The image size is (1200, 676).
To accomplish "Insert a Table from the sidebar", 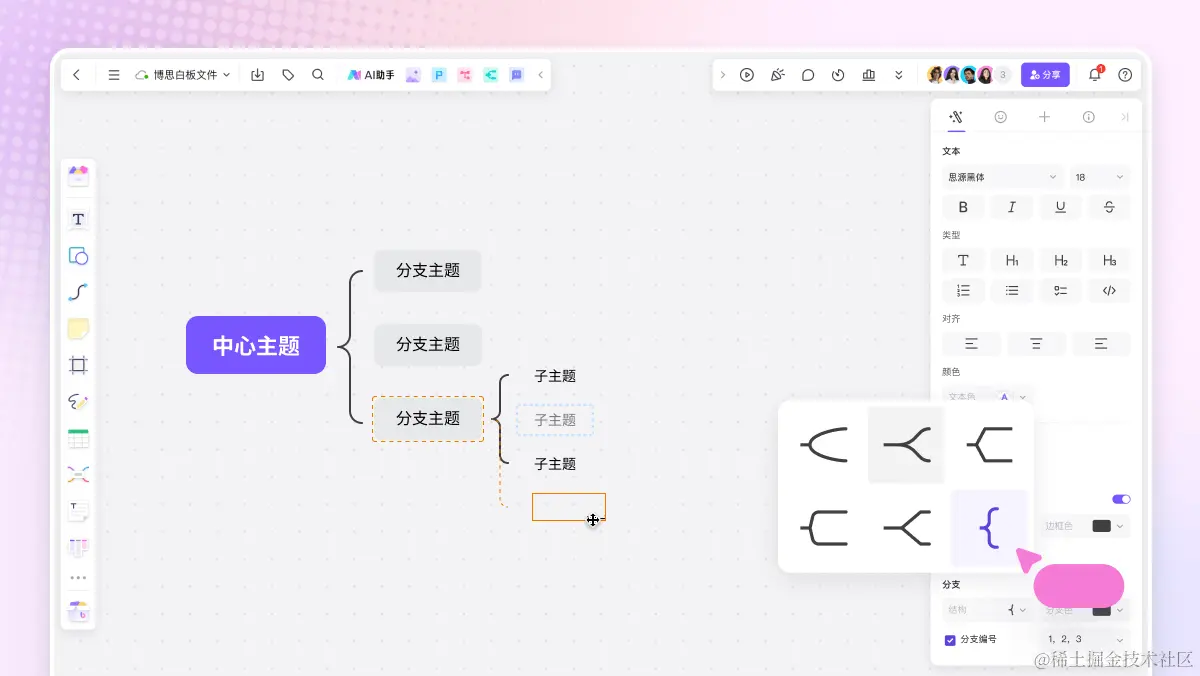I will pos(78,438).
